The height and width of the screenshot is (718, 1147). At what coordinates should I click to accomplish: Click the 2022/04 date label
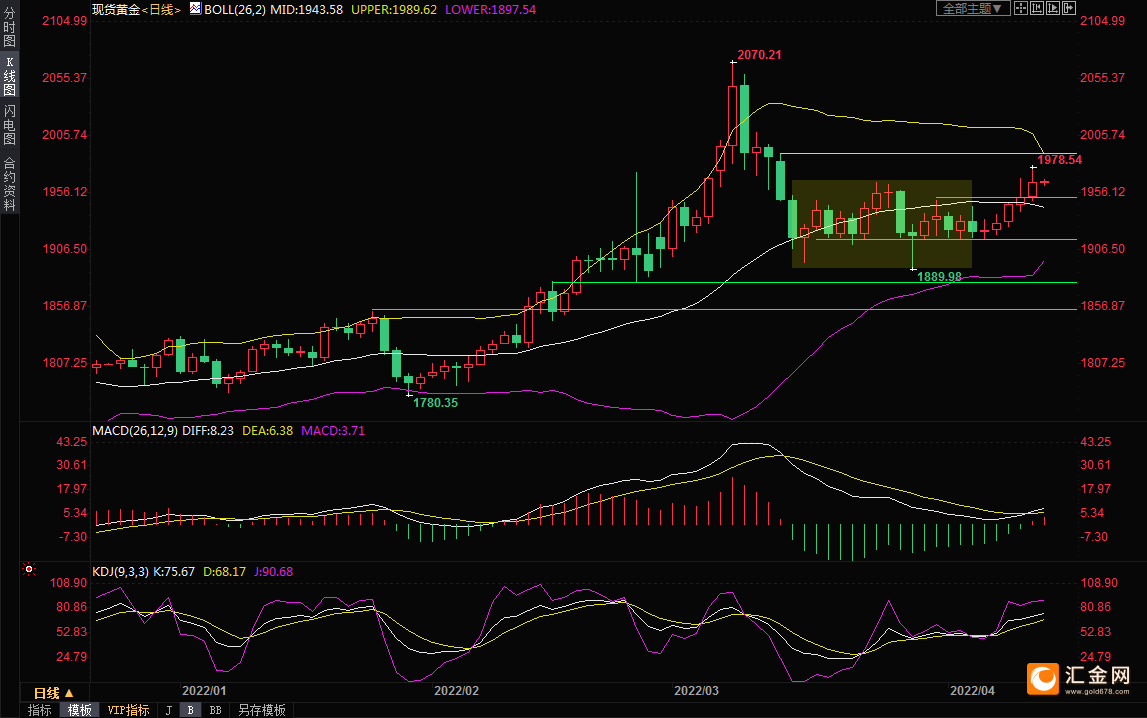(972, 691)
